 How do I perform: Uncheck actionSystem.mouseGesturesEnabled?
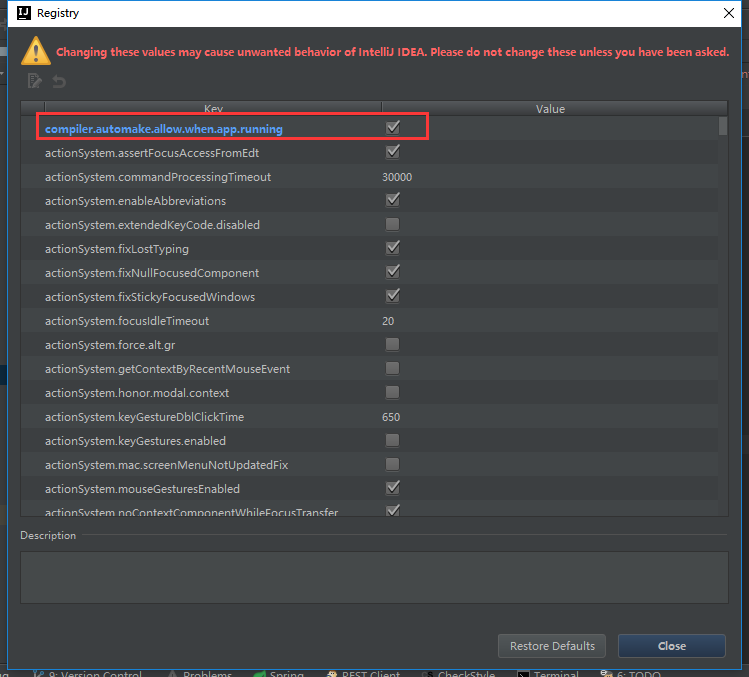click(393, 488)
